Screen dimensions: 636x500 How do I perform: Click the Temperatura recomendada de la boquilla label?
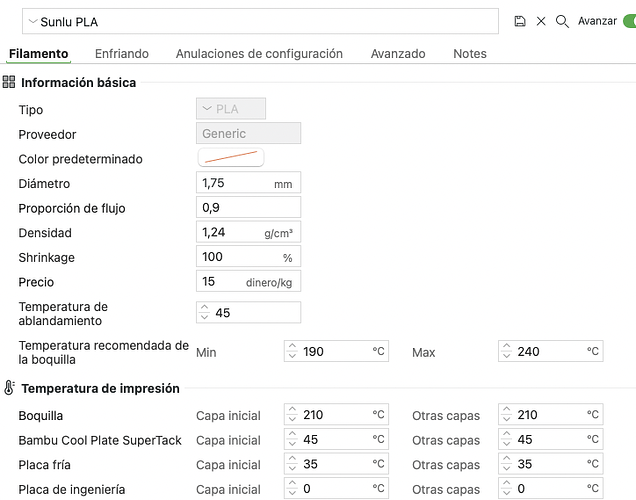pos(103,352)
